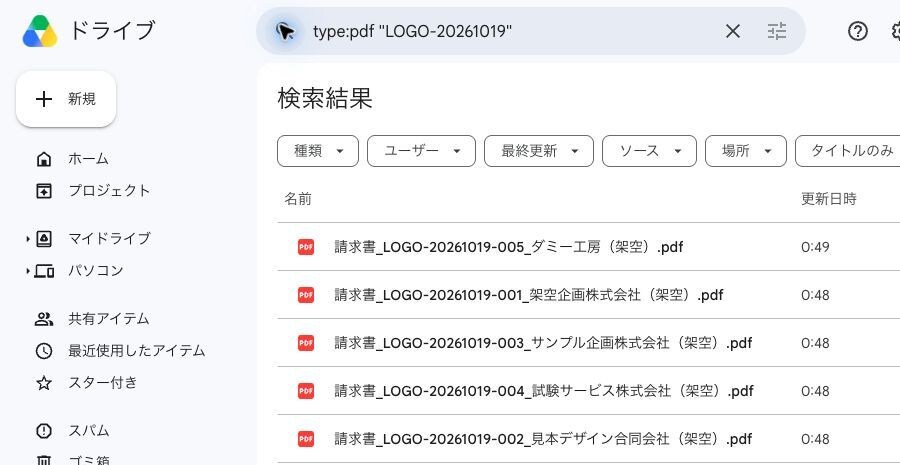The width and height of the screenshot is (900, 465).
Task: Click 0:48 time of 001_架空企画株式会社 row
Action: coord(815,296)
